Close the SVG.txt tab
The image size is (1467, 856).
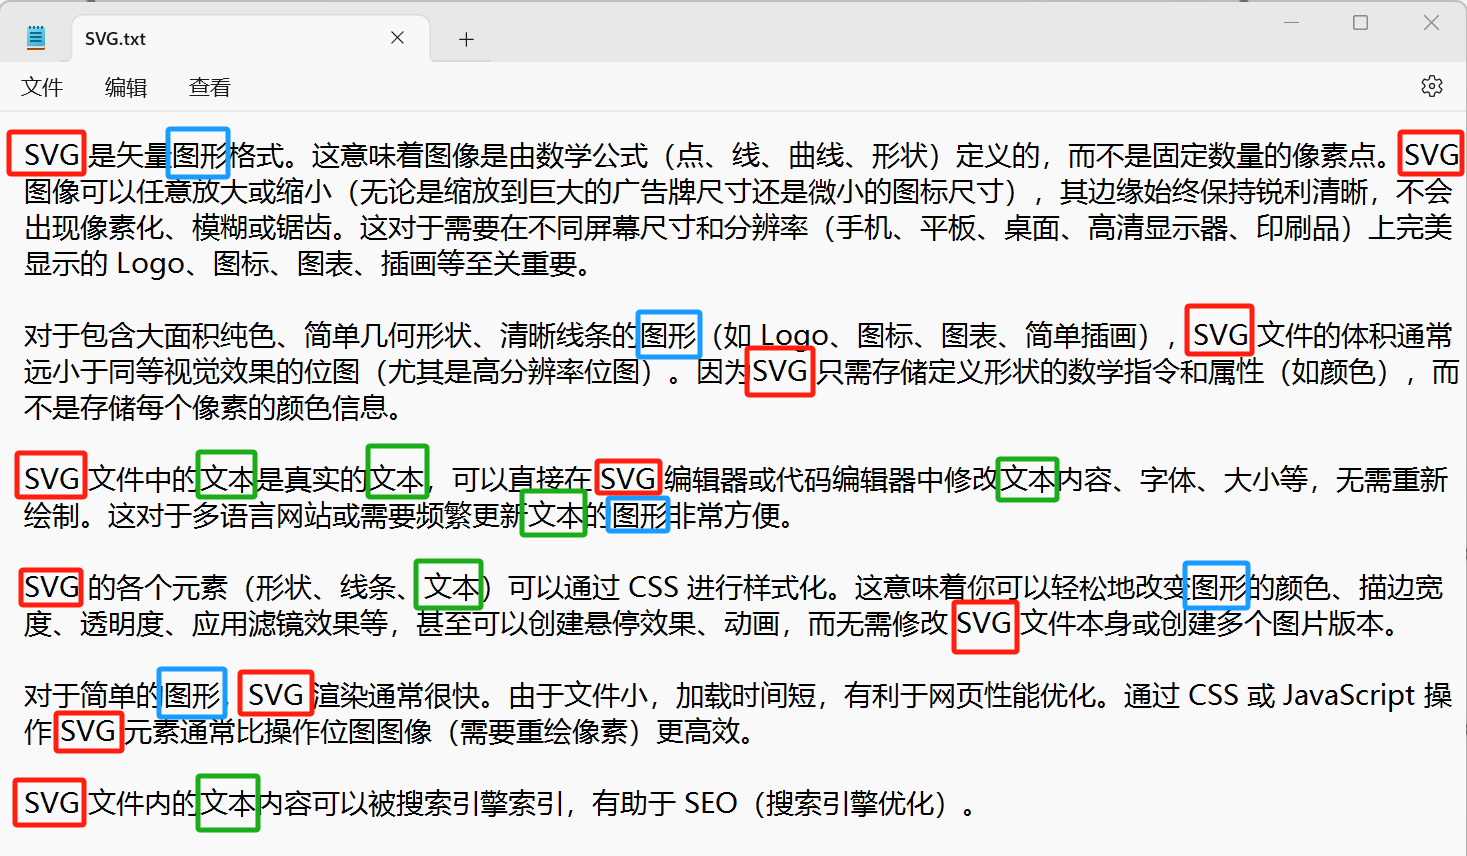[x=396, y=38]
